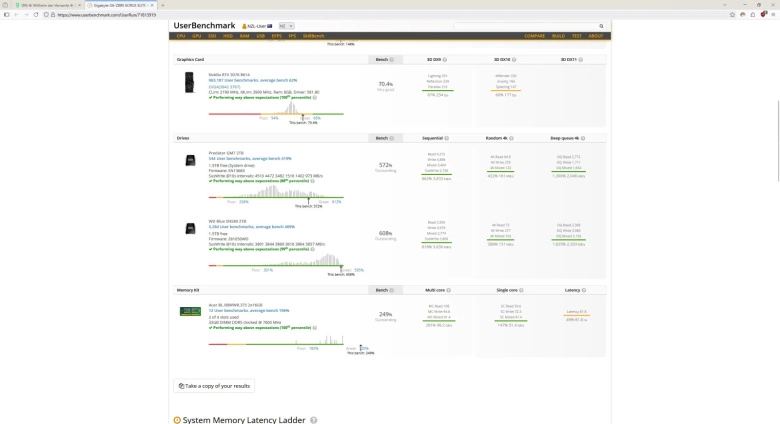This screenshot has height=424, width=780.
Task: Open the USB category in navigation bar
Action: point(260,36)
